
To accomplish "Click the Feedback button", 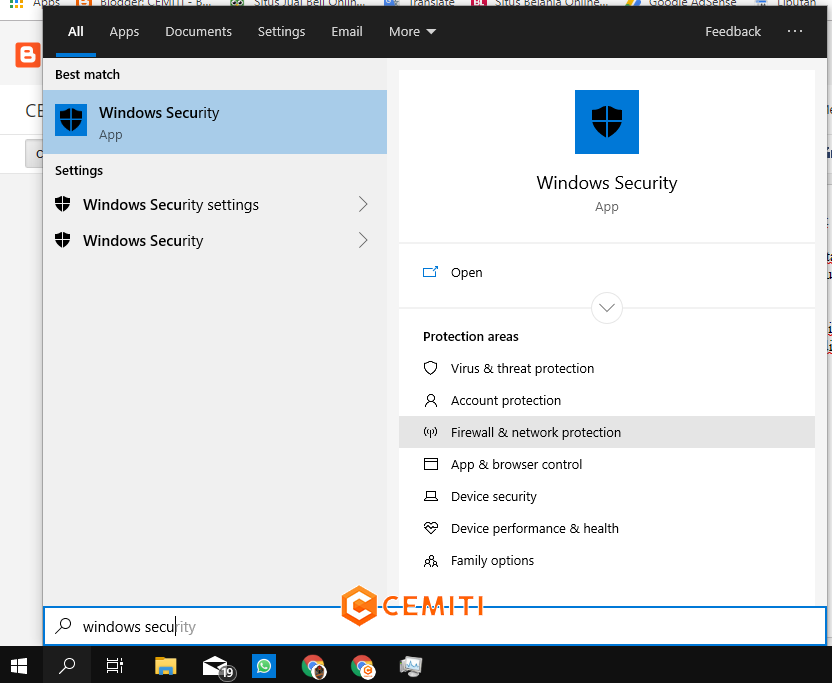I will 733,32.
